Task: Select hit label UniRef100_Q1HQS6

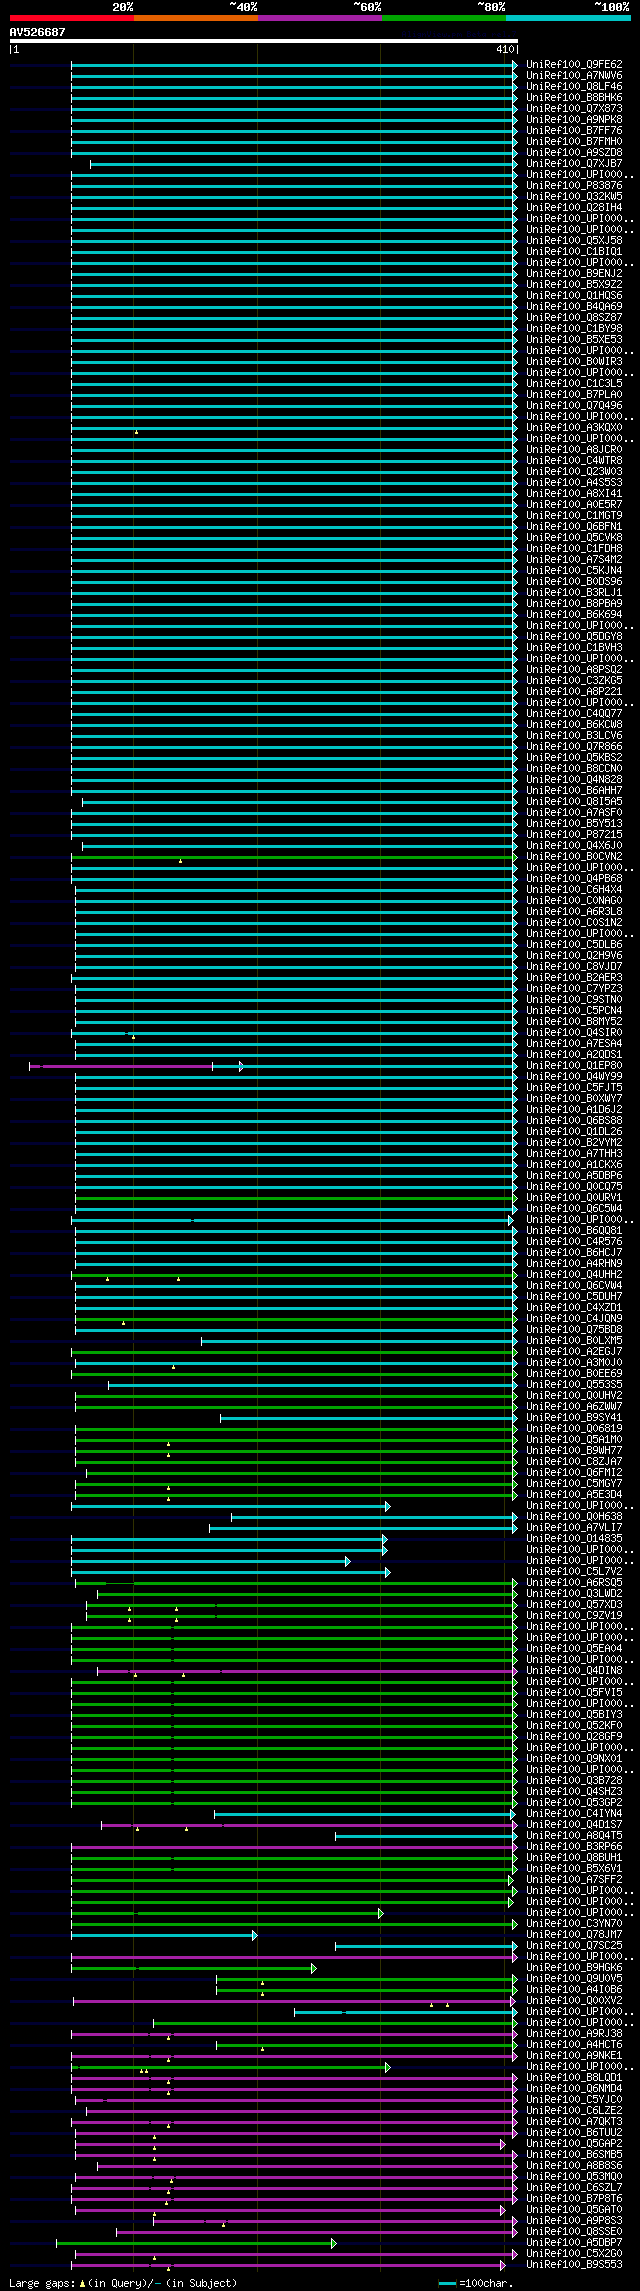Action: 574,296
